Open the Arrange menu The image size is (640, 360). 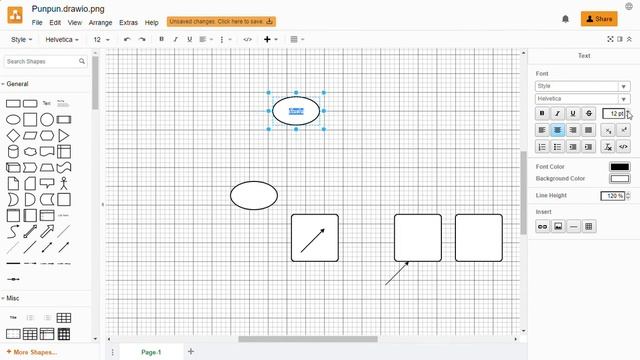click(100, 22)
